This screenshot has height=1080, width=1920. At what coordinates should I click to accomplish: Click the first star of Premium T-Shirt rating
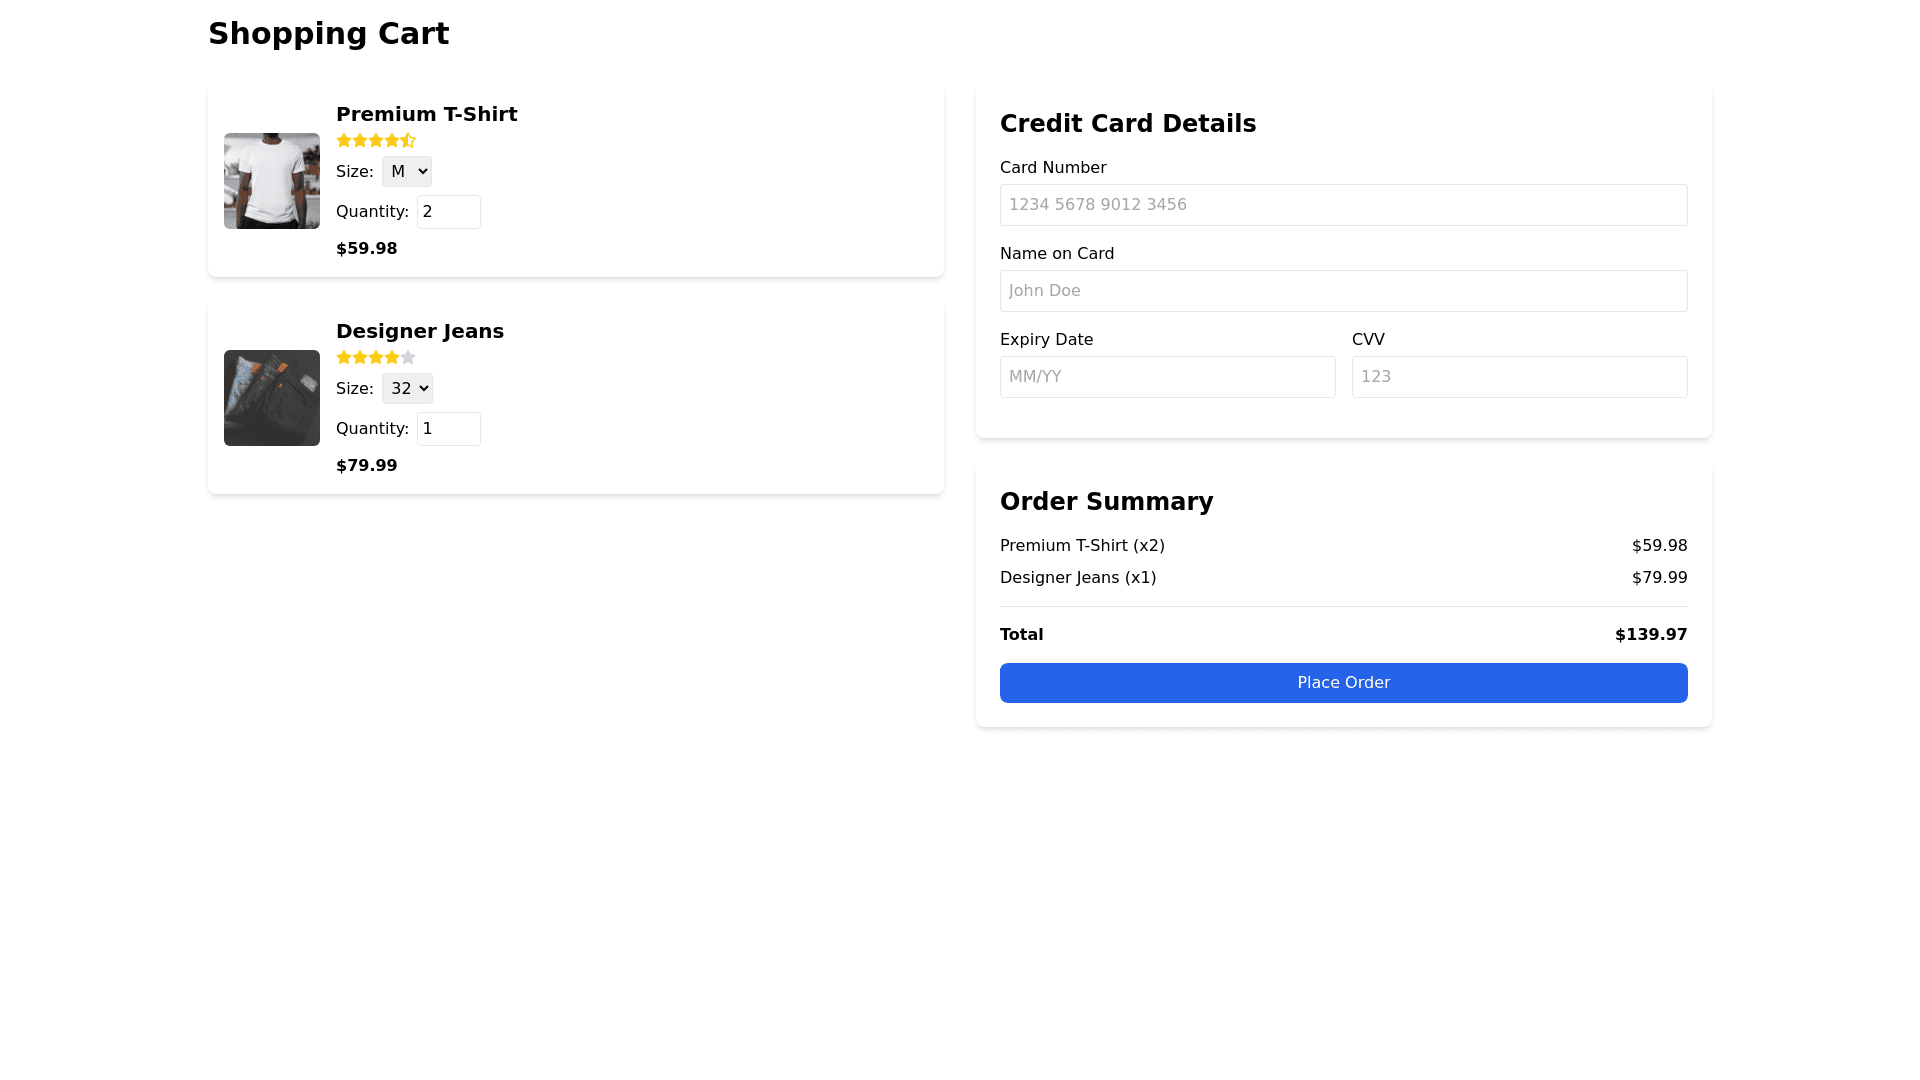tap(344, 141)
